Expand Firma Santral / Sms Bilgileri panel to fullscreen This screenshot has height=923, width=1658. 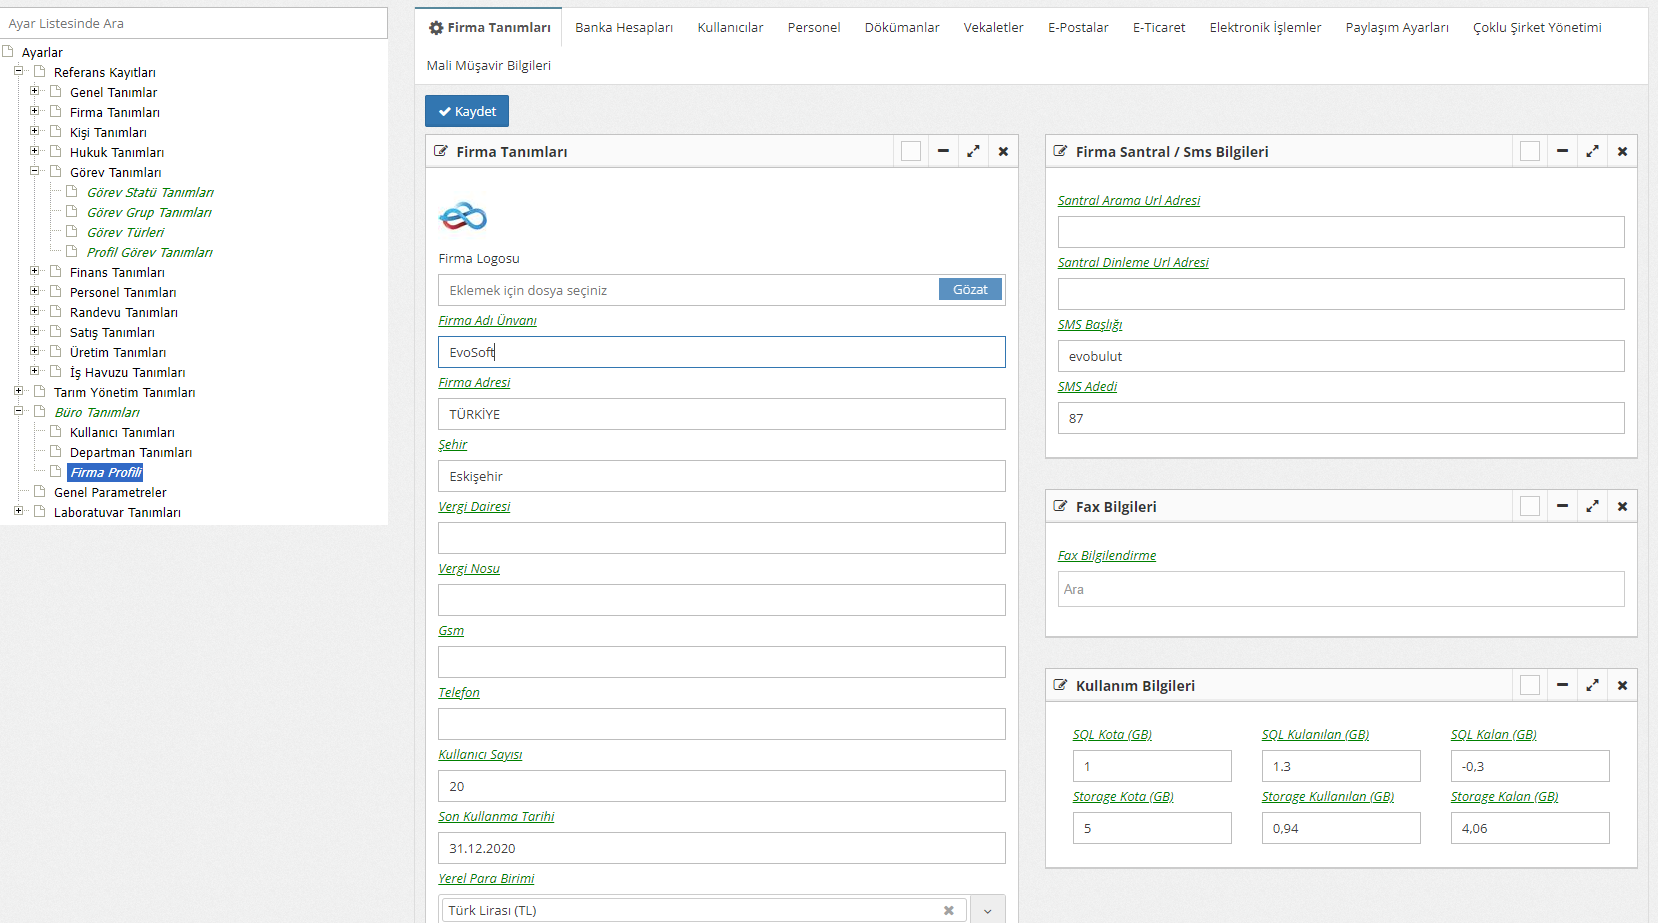pos(1592,151)
